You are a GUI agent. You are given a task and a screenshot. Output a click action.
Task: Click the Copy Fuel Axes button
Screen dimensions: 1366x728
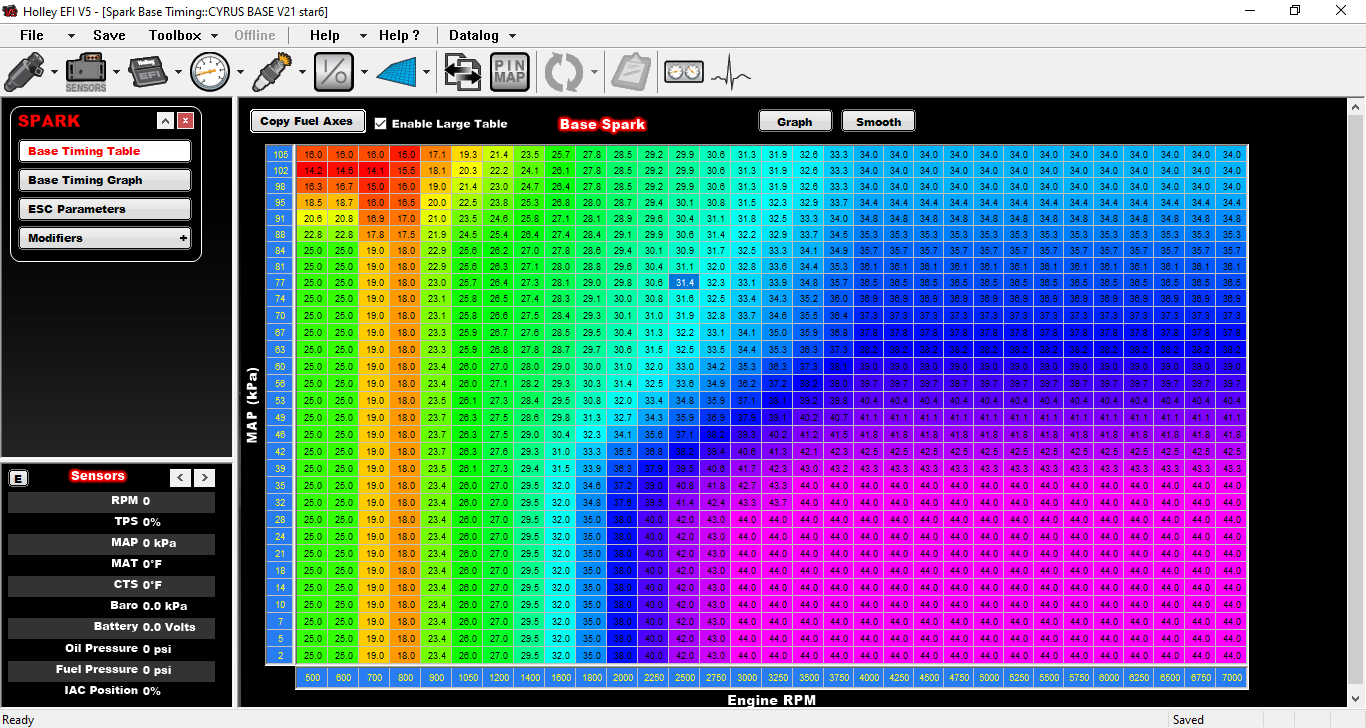[x=307, y=121]
